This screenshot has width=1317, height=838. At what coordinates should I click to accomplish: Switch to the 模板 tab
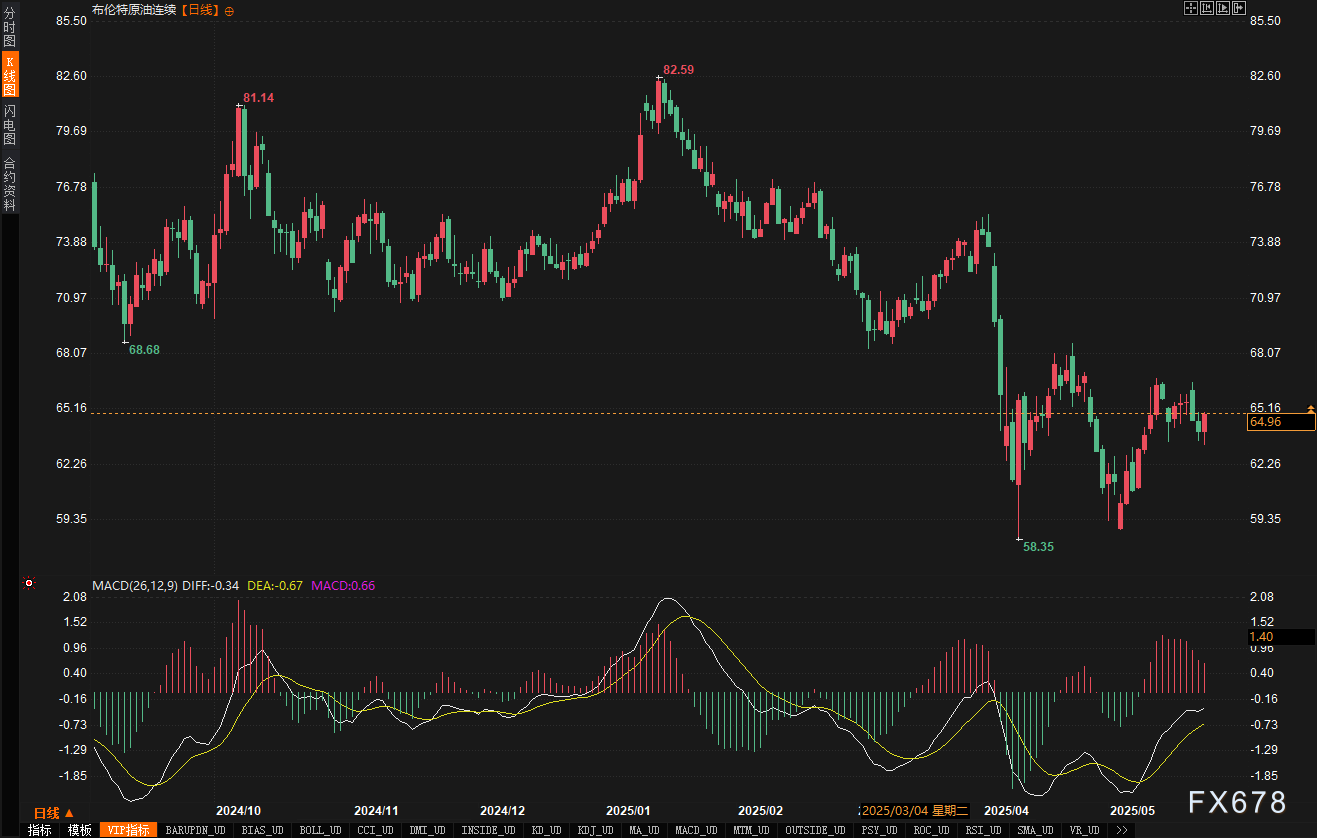pos(79,830)
